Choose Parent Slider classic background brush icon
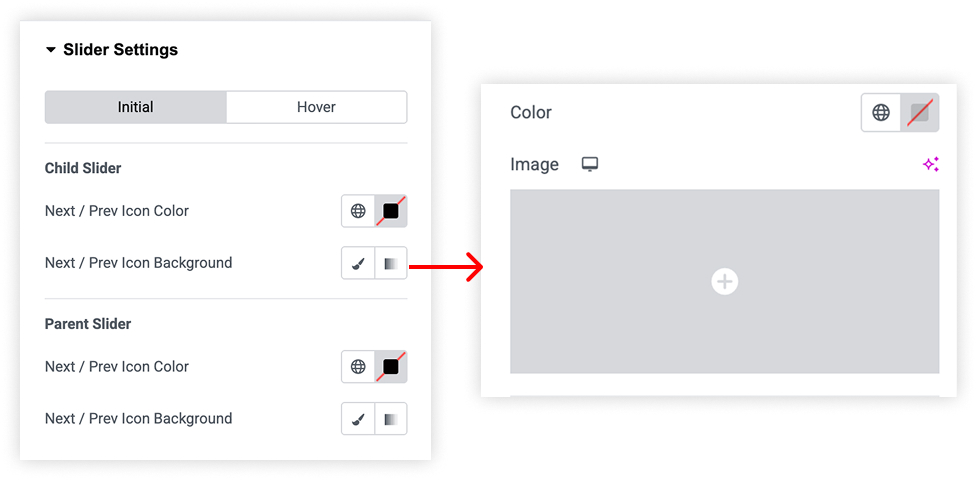 pyautogui.click(x=358, y=419)
